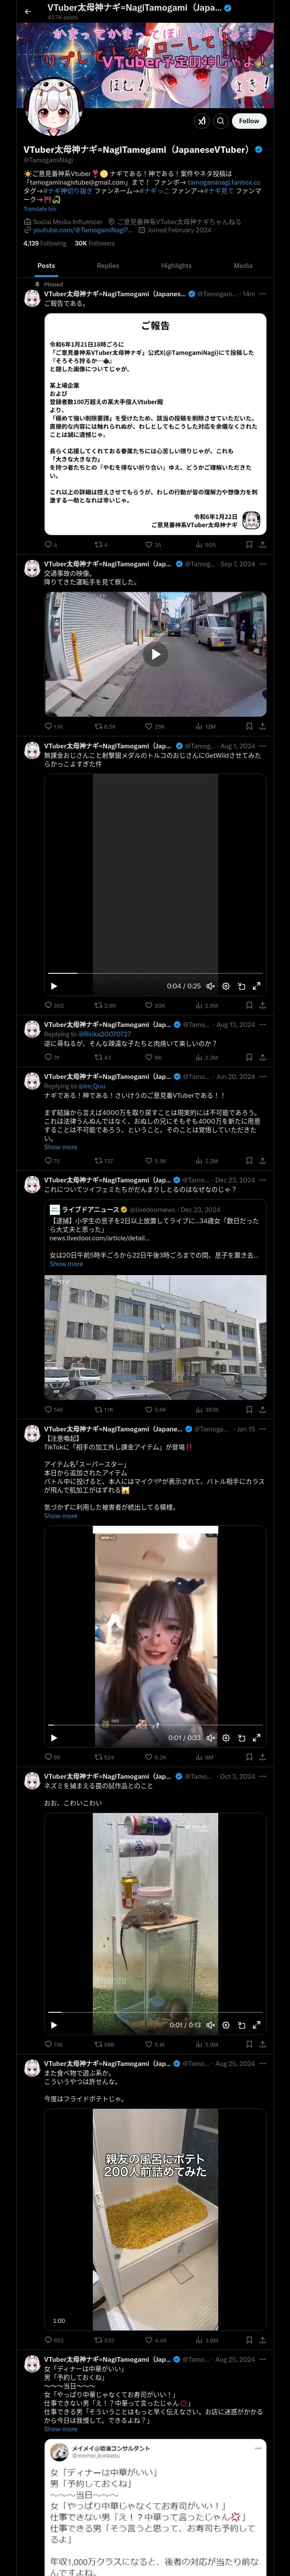The image size is (290, 2576).
Task: Repost the Sep 7, 2024 driving video post
Action: click(104, 727)
